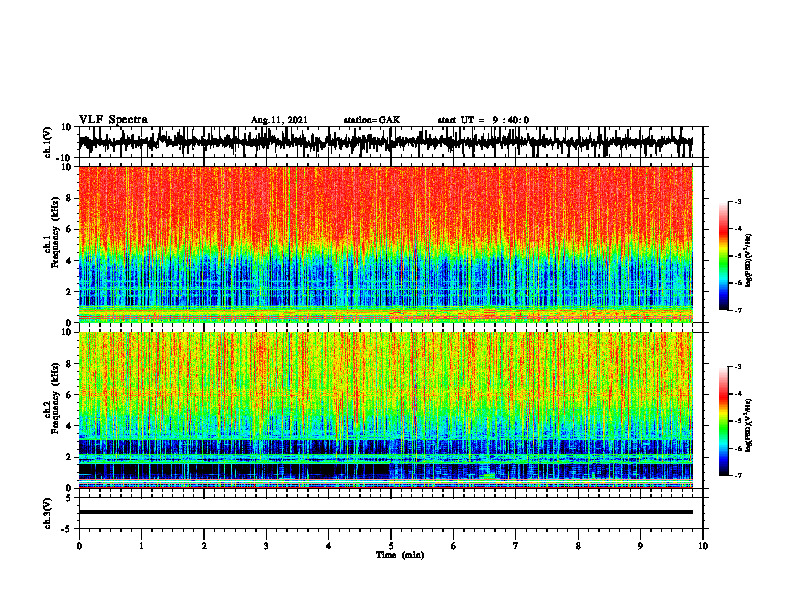Click the "start UT = 9:40:0" text

pyautogui.click(x=483, y=120)
